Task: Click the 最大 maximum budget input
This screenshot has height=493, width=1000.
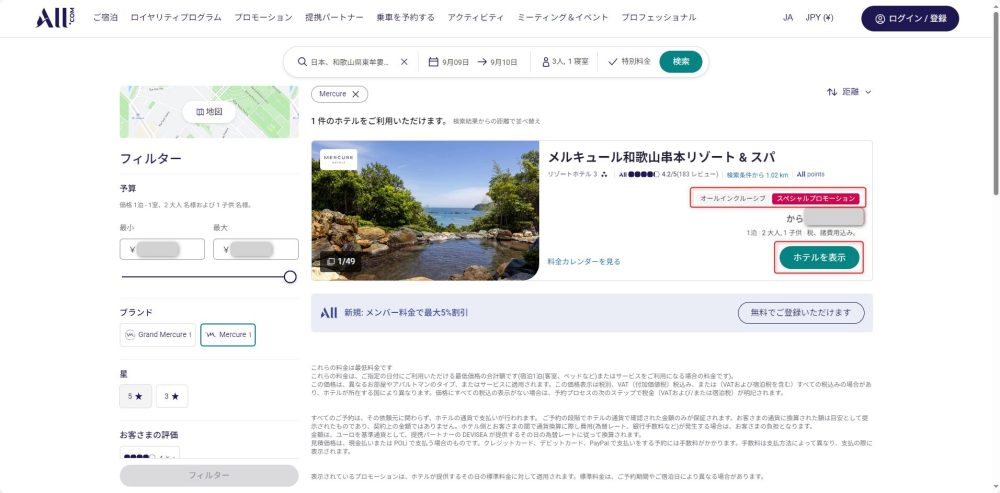Action: tap(256, 249)
